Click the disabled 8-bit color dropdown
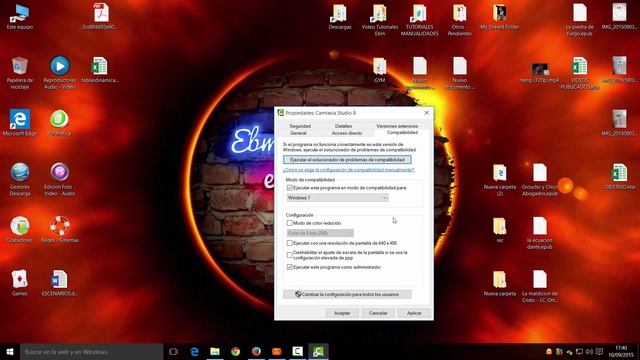The height and width of the screenshot is (360, 640). click(320, 233)
